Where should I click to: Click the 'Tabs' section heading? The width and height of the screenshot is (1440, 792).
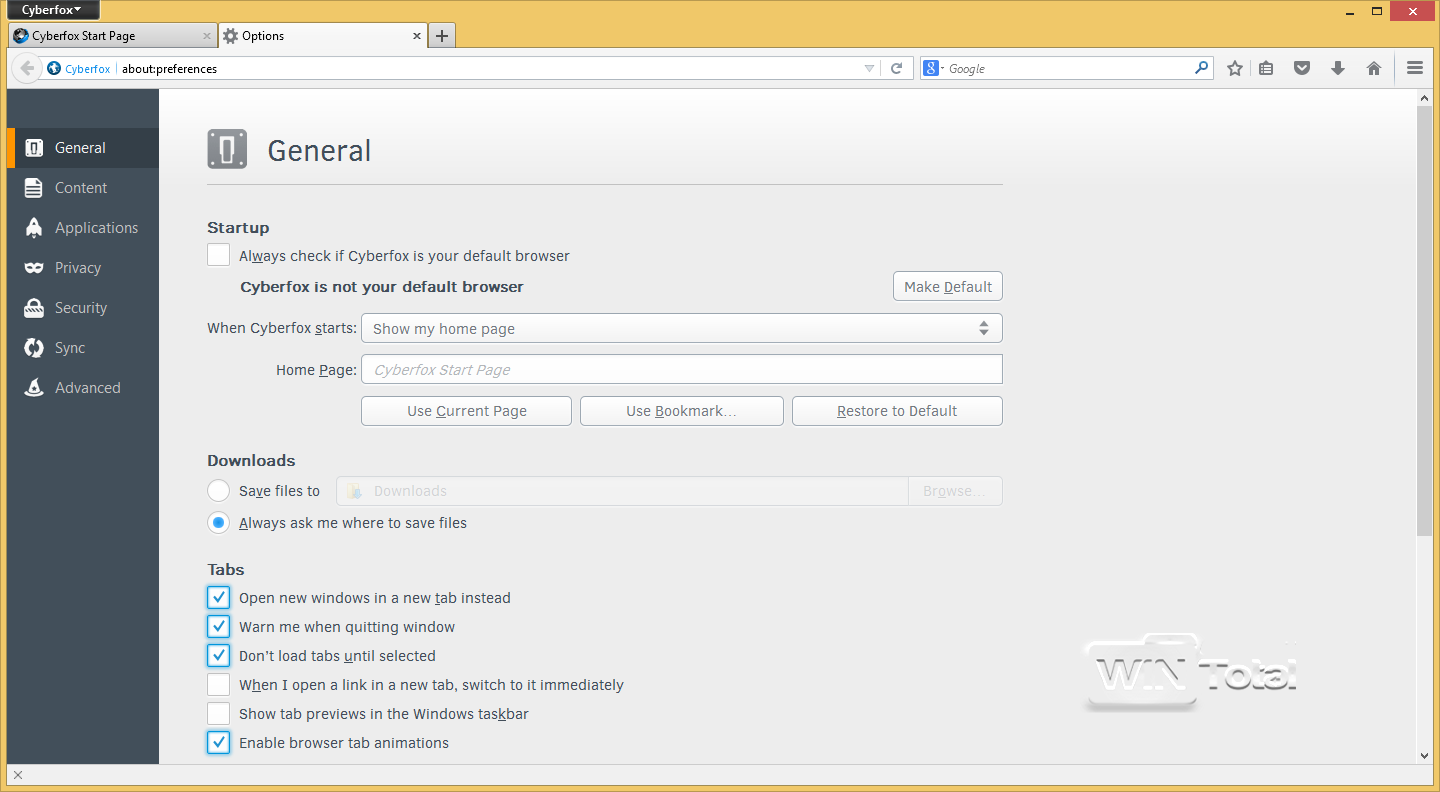point(226,569)
